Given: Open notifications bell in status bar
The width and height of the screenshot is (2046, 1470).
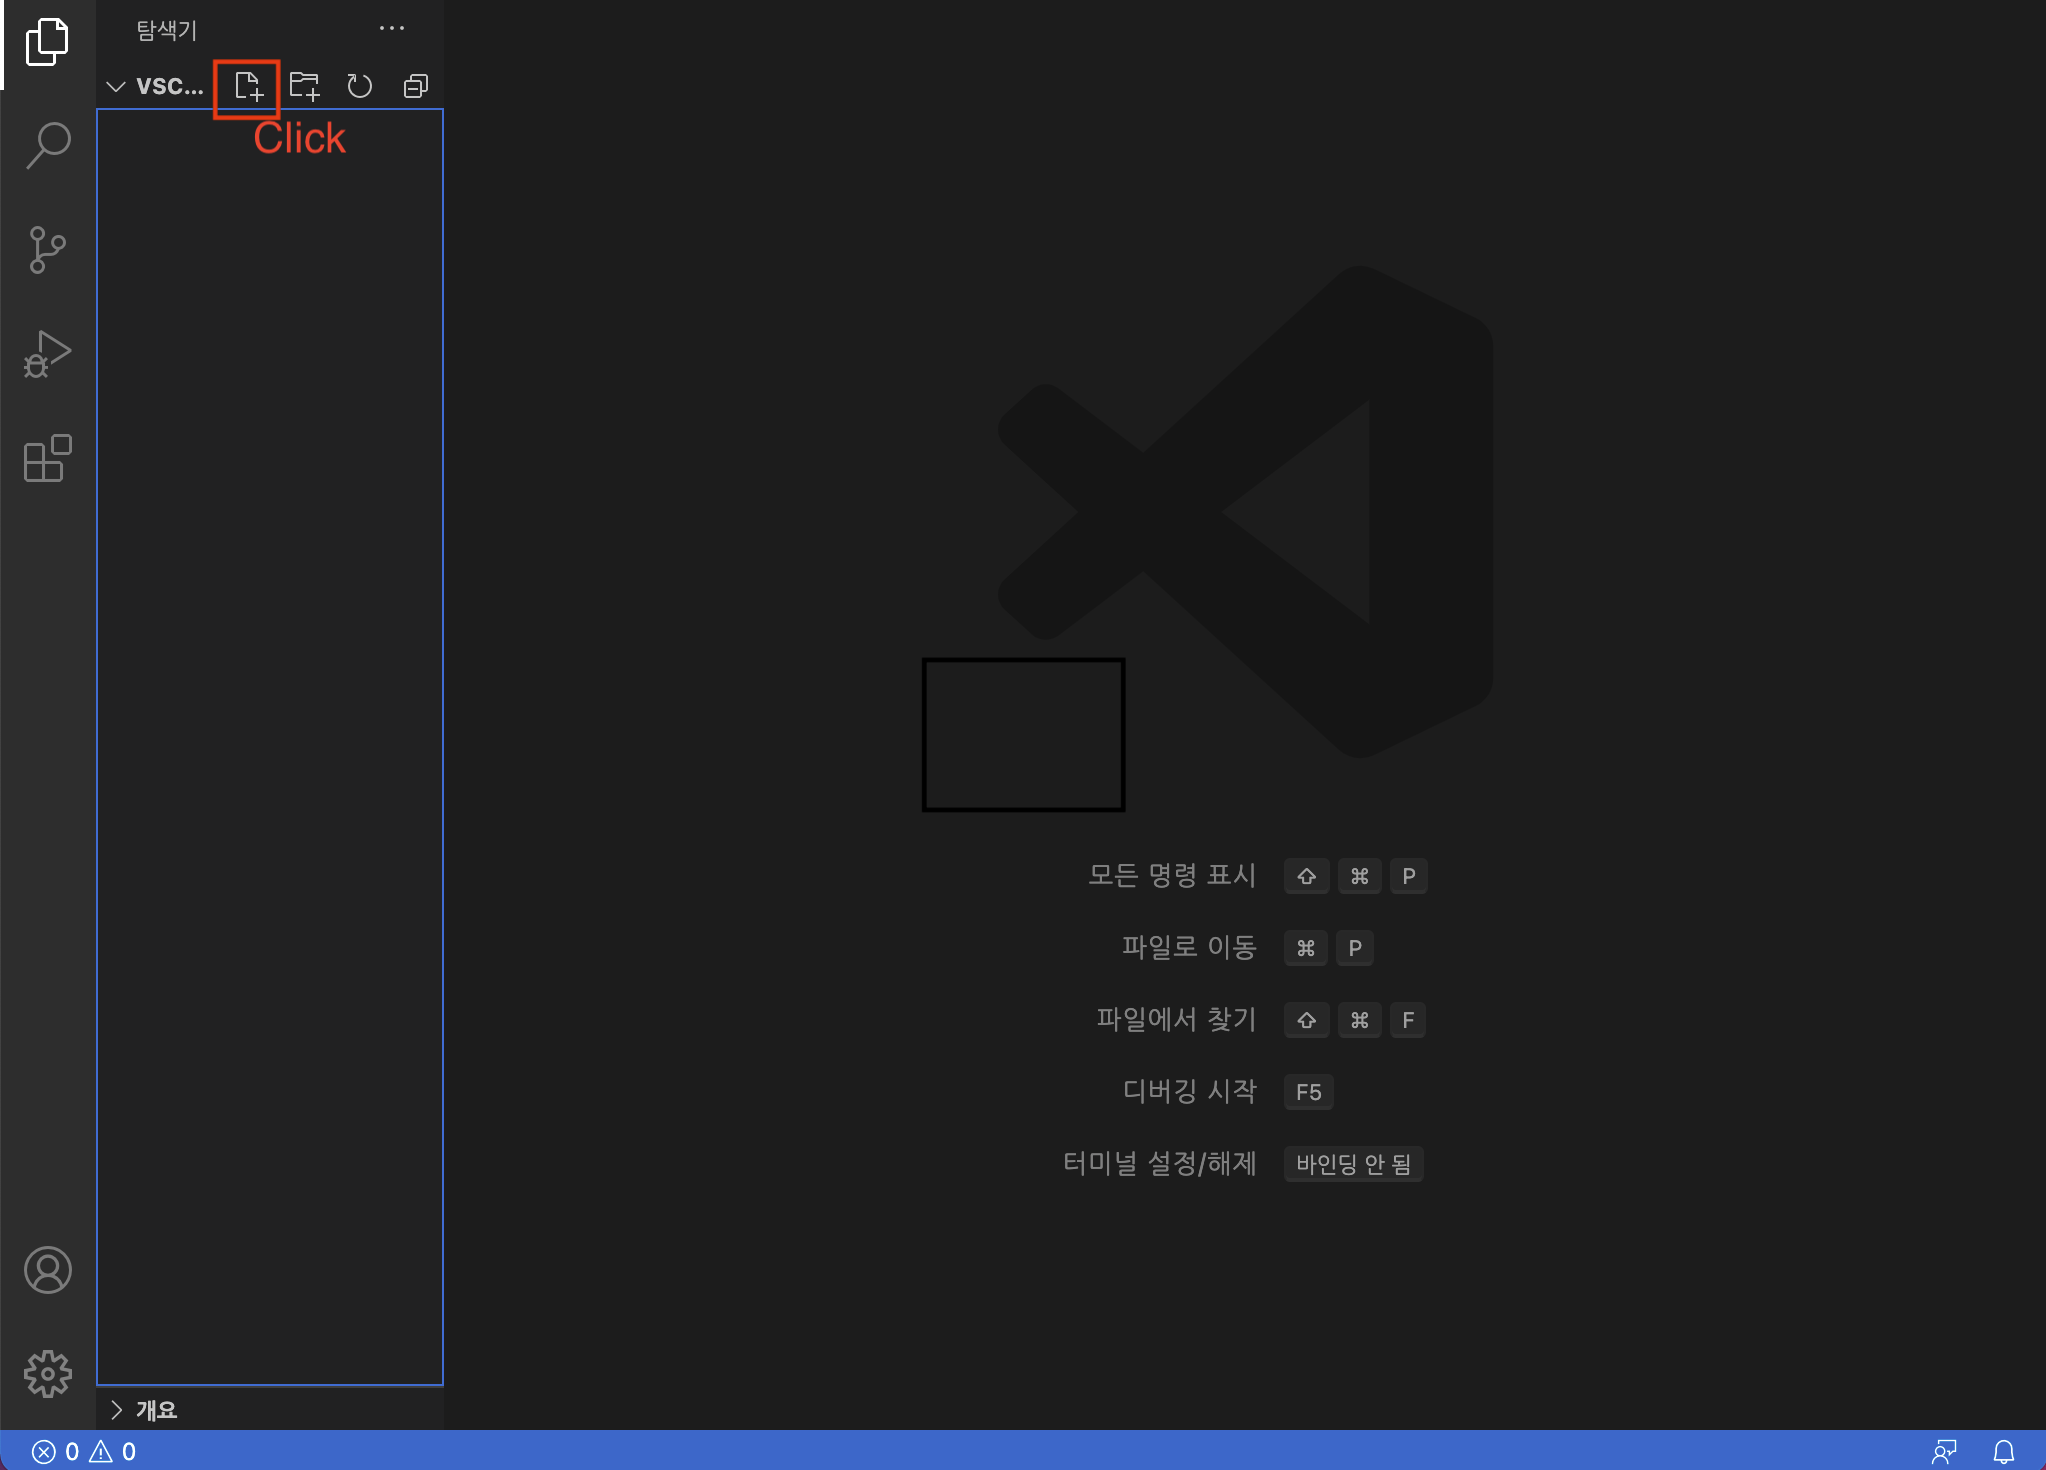Looking at the screenshot, I should click(x=2004, y=1451).
